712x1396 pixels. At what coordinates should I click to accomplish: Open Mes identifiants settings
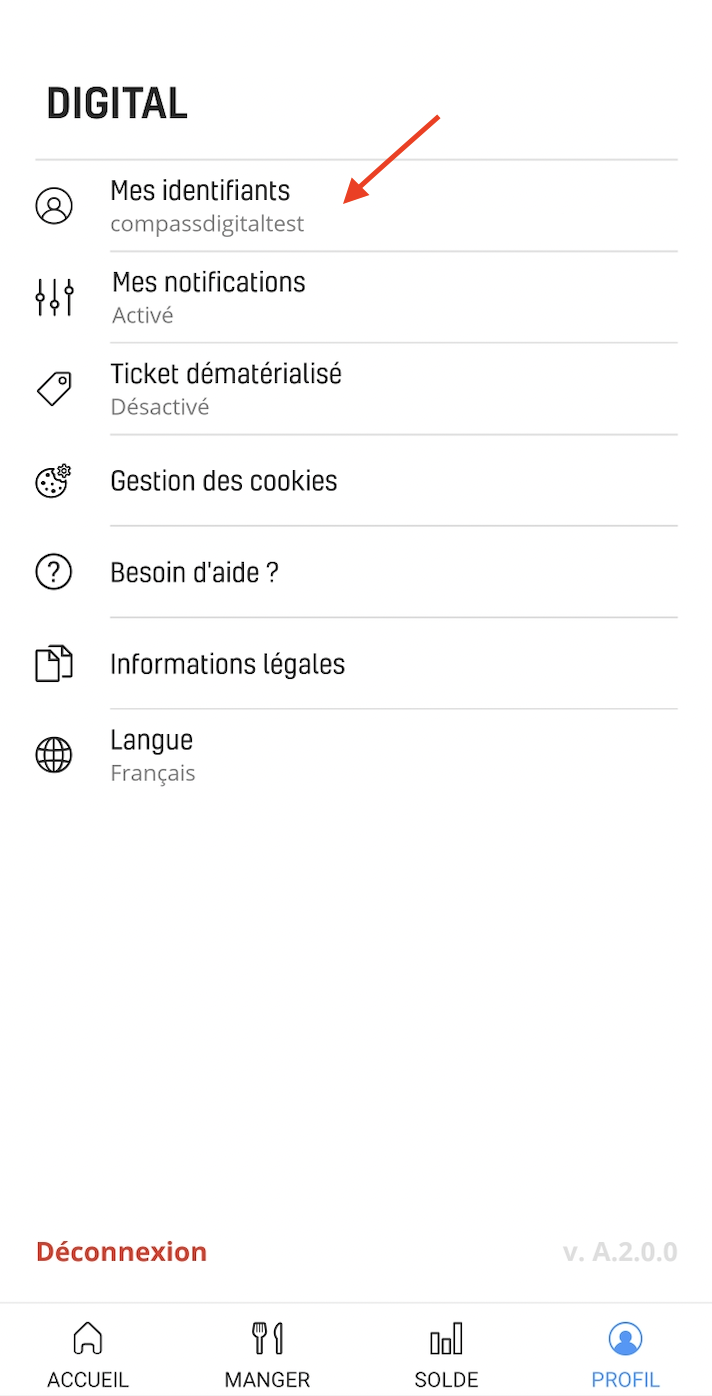coord(356,206)
